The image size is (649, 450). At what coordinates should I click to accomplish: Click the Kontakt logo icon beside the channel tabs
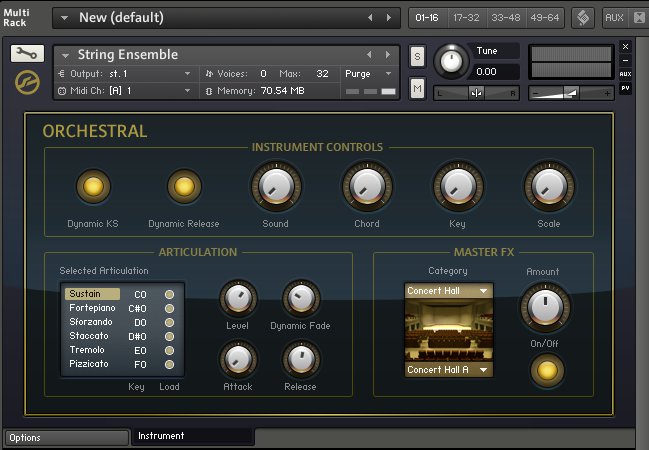pyautogui.click(x=584, y=18)
